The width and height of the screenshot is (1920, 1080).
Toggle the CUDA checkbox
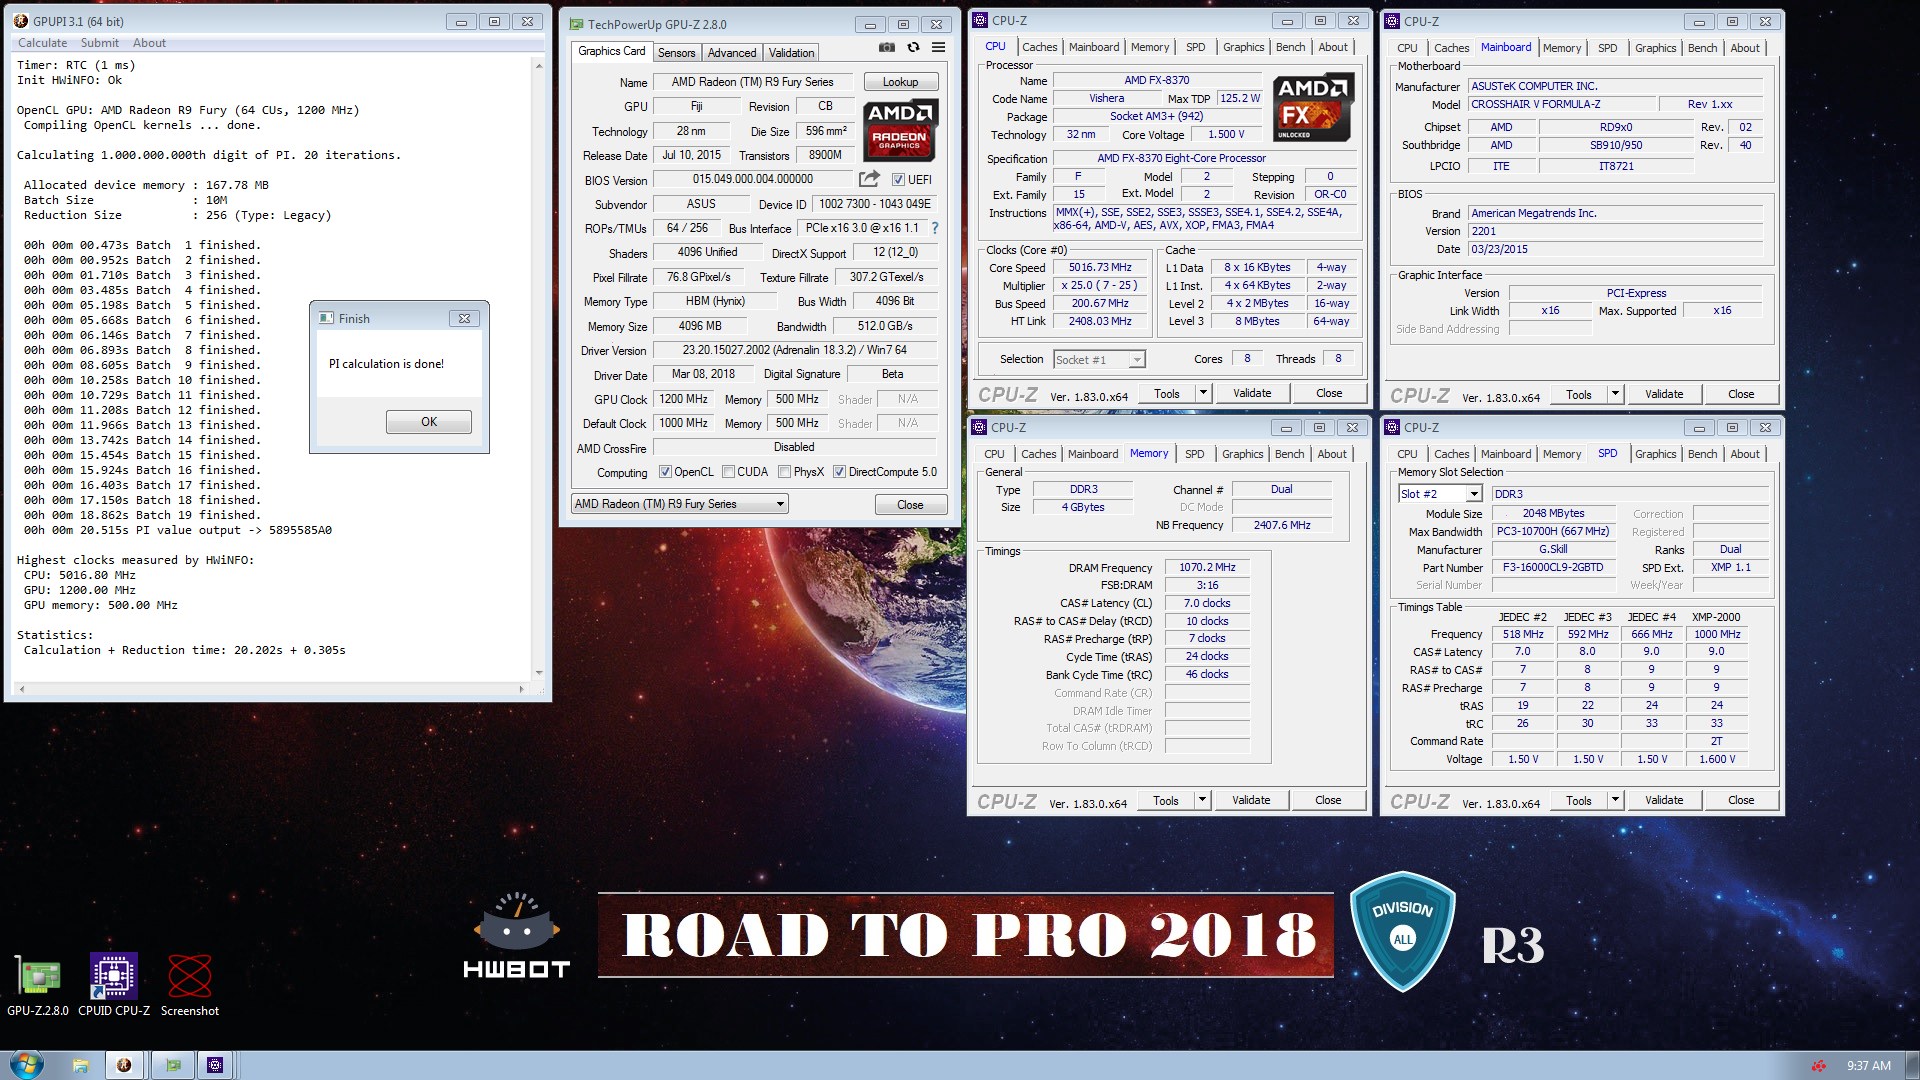tap(729, 472)
